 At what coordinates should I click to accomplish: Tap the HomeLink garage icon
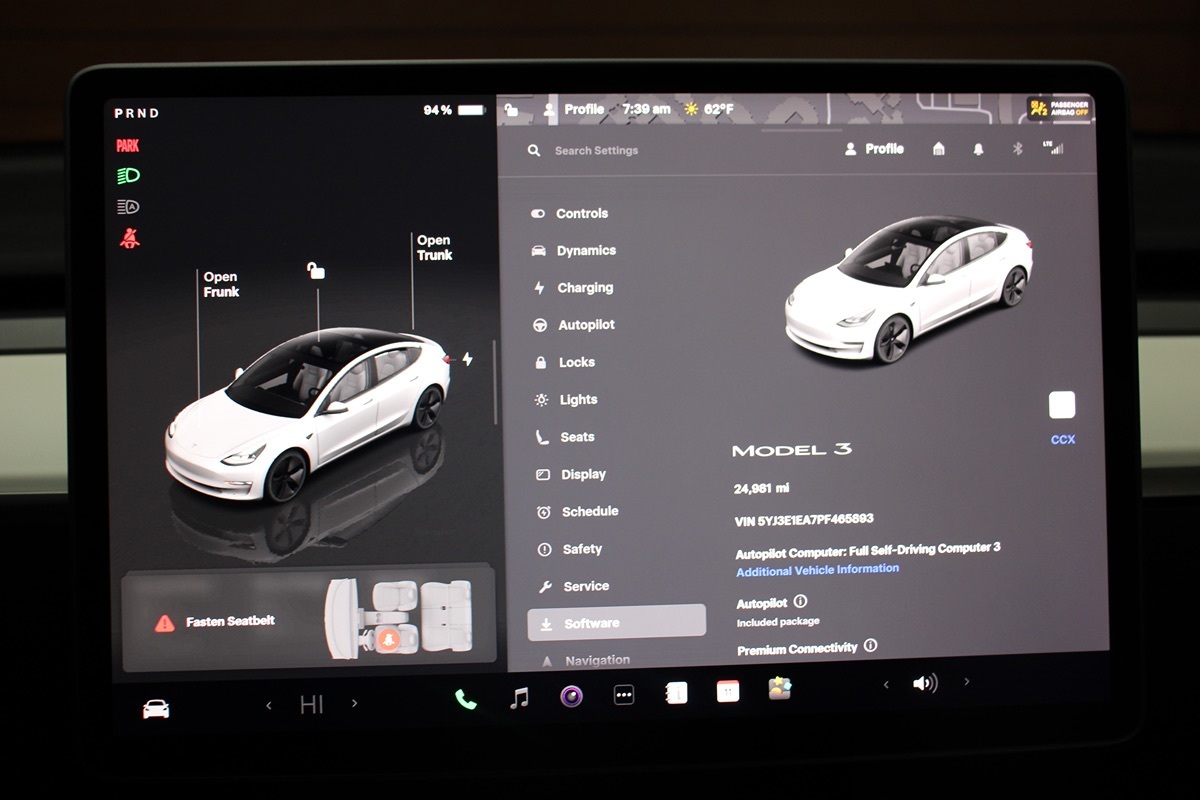[x=938, y=148]
